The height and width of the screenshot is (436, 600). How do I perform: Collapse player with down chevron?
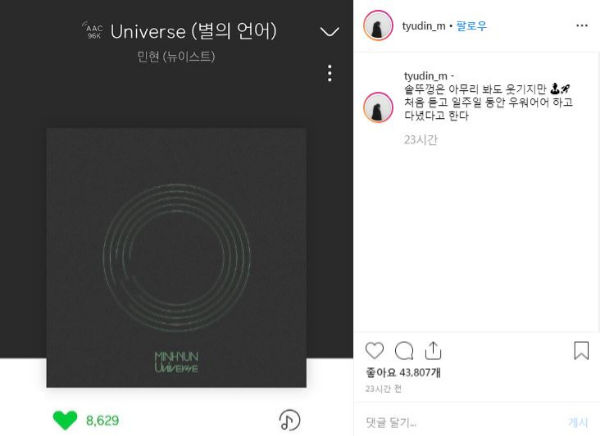tap(329, 31)
